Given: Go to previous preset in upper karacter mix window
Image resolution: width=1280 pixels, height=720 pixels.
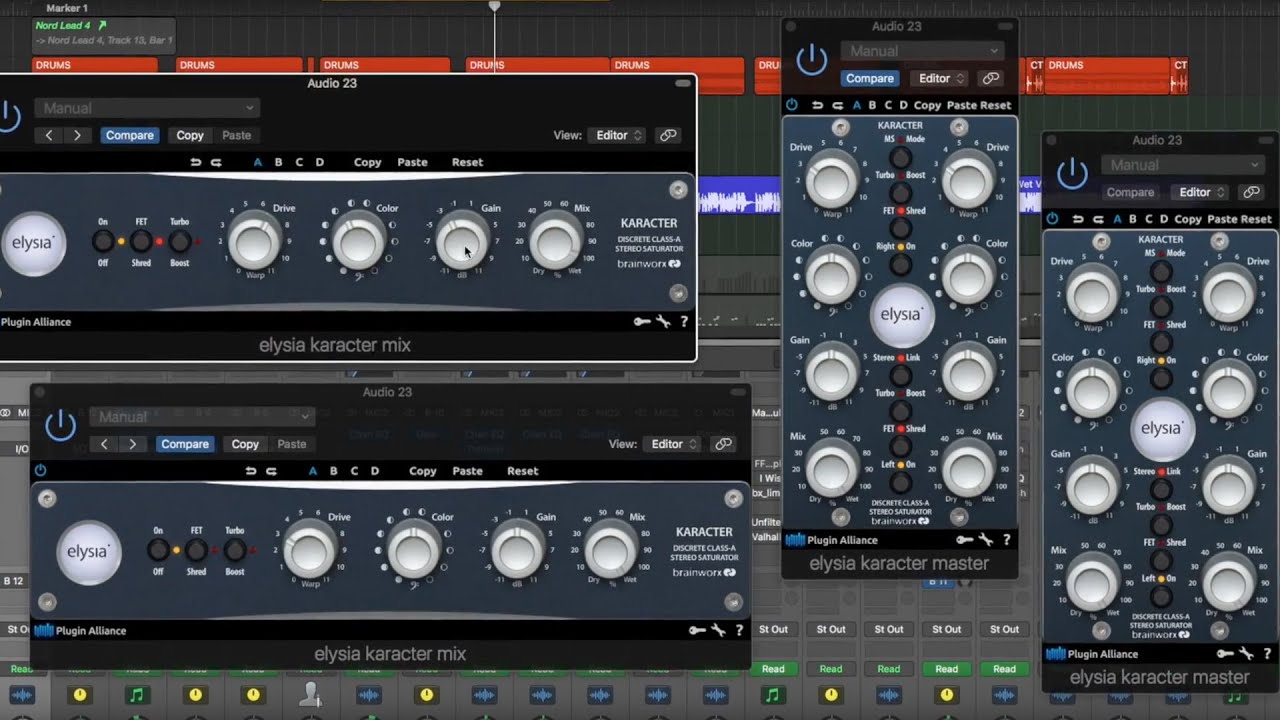Looking at the screenshot, I should pyautogui.click(x=49, y=135).
